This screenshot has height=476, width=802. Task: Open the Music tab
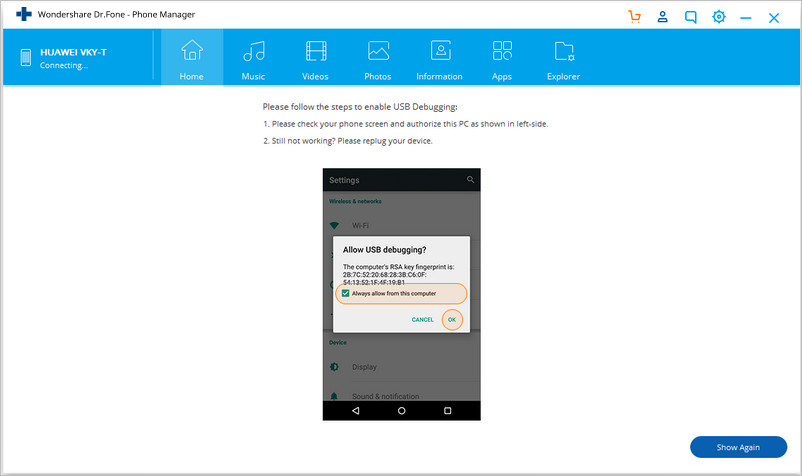point(253,58)
